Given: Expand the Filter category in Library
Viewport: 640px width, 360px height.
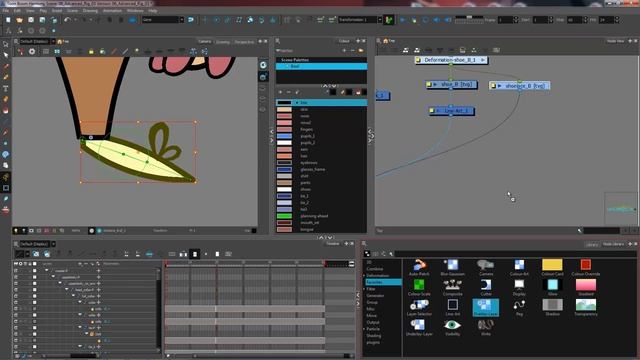Looking at the screenshot, I should [364, 289].
